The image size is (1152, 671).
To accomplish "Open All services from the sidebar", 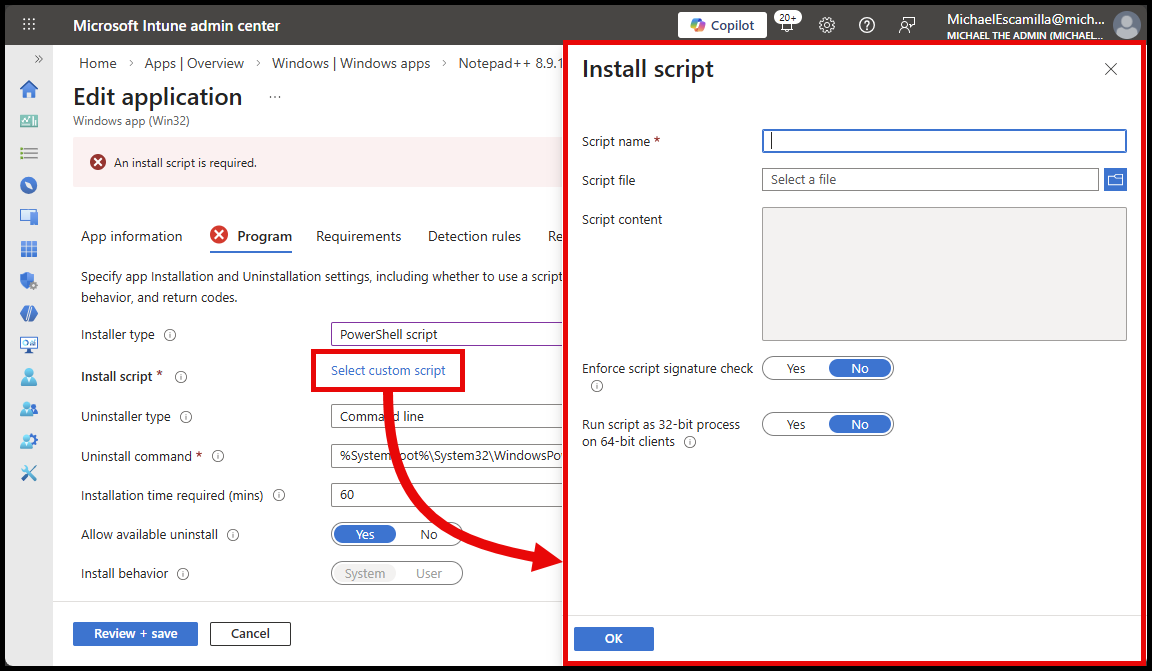I will click(x=29, y=153).
